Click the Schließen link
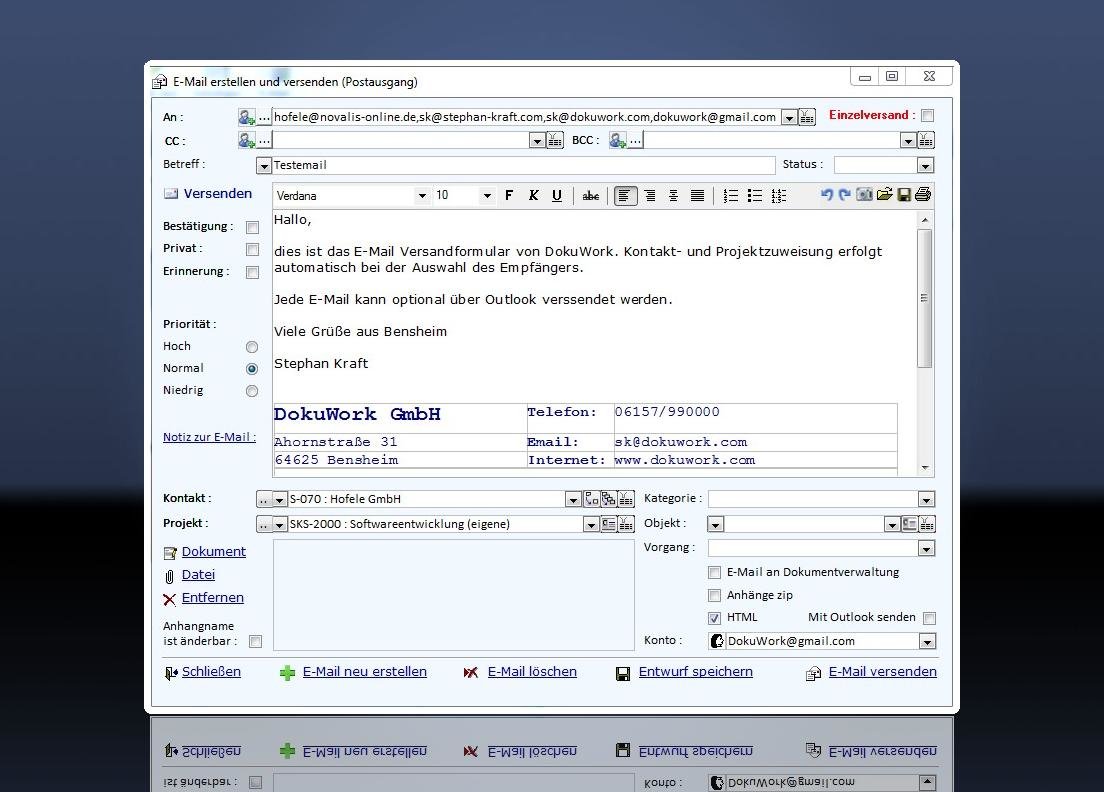Image resolution: width=1104 pixels, height=792 pixels. pos(211,672)
